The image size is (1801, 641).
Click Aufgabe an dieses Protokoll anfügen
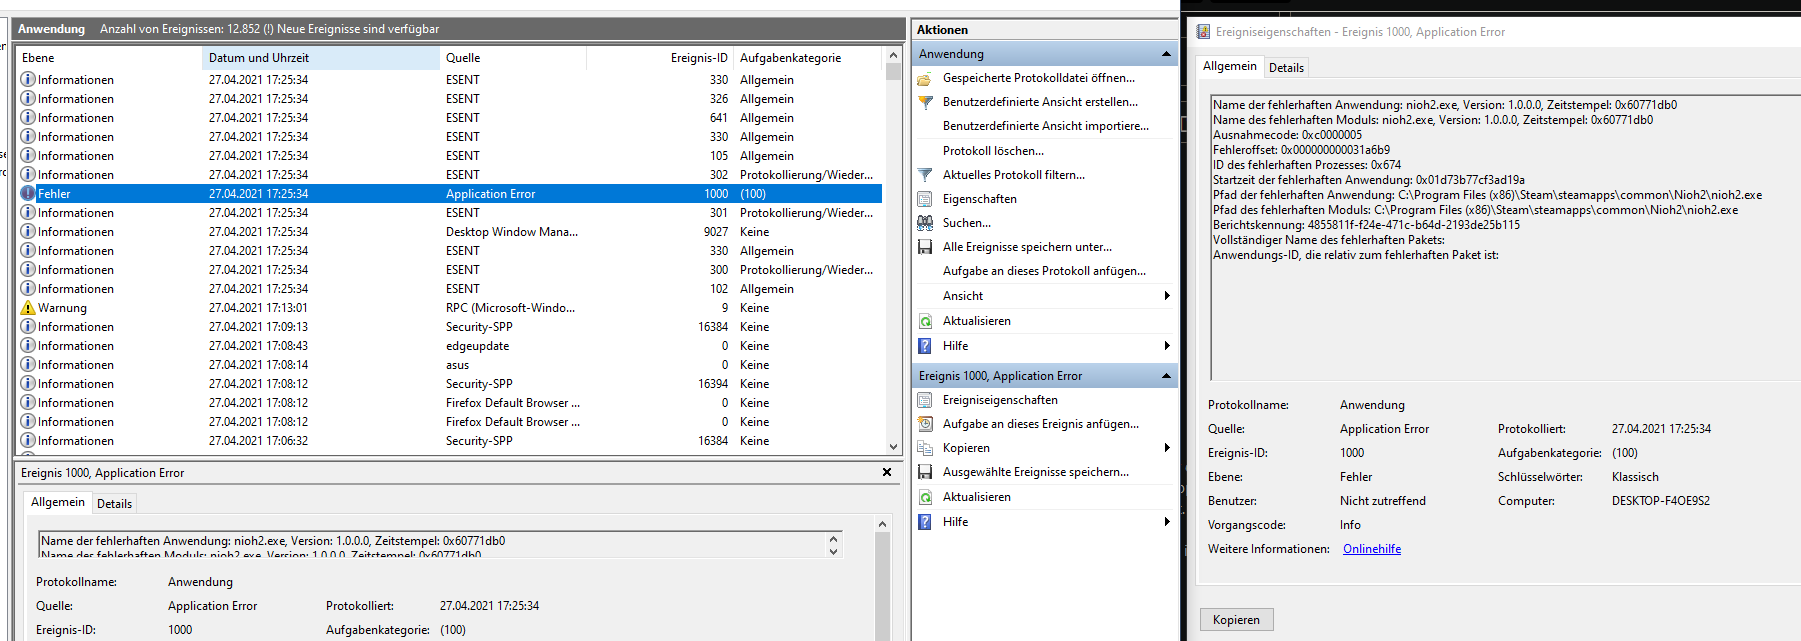click(x=1044, y=271)
